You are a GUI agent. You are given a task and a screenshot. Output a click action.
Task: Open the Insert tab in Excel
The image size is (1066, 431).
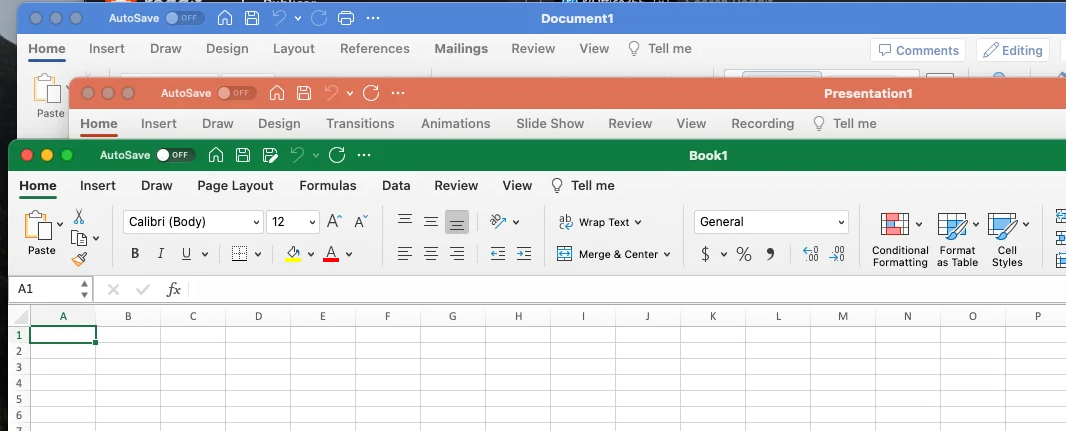pos(98,186)
